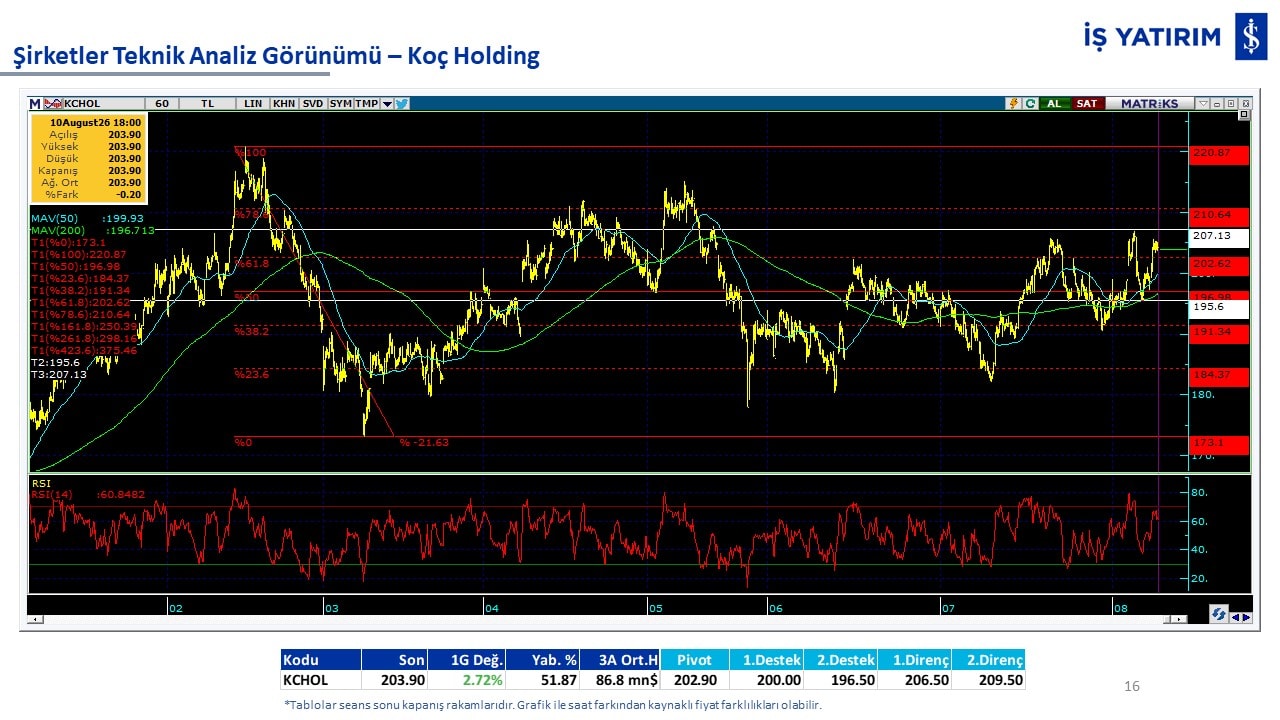The height and width of the screenshot is (720, 1280).
Task: Open the chart type icon beside KCHOL
Action: (53, 103)
